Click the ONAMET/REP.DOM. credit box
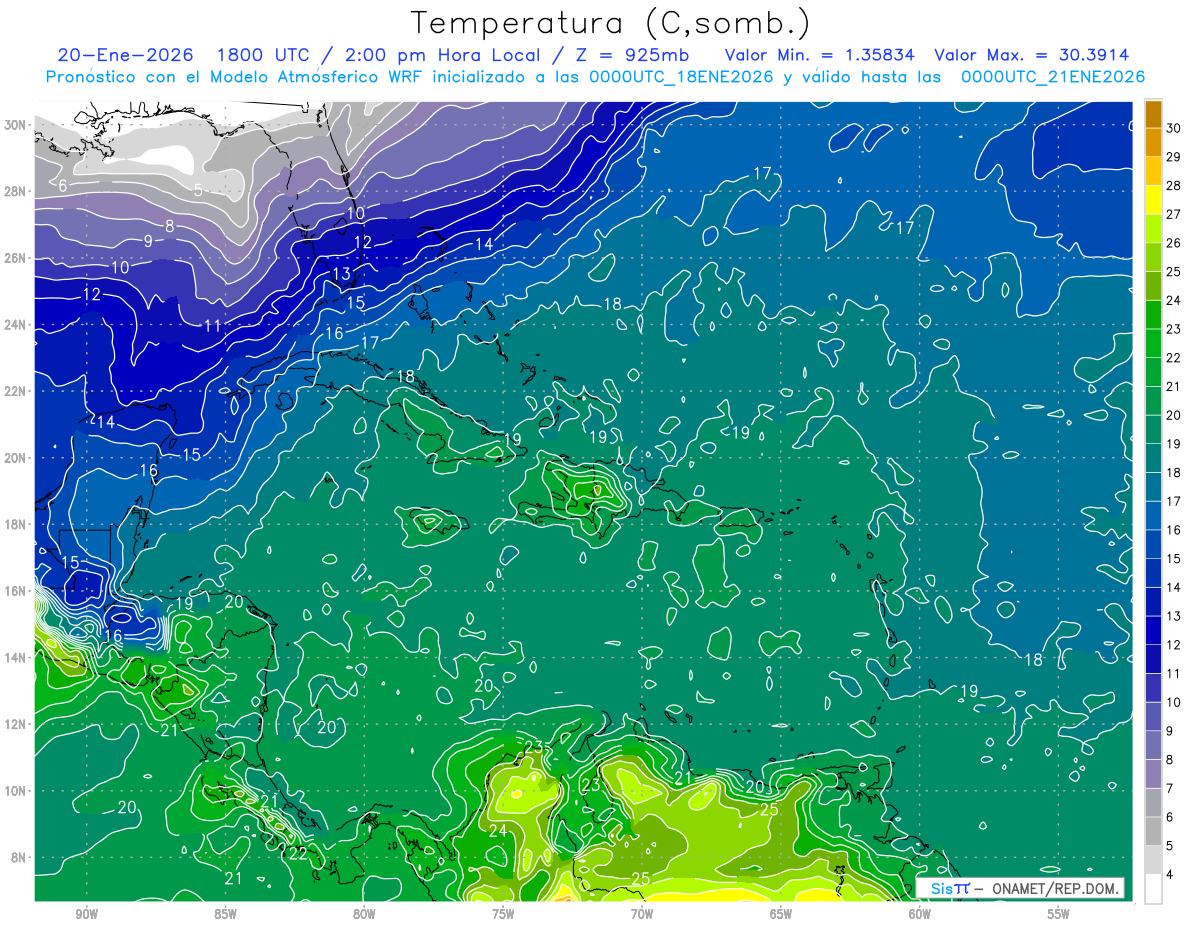1200x927 pixels. tap(1020, 888)
